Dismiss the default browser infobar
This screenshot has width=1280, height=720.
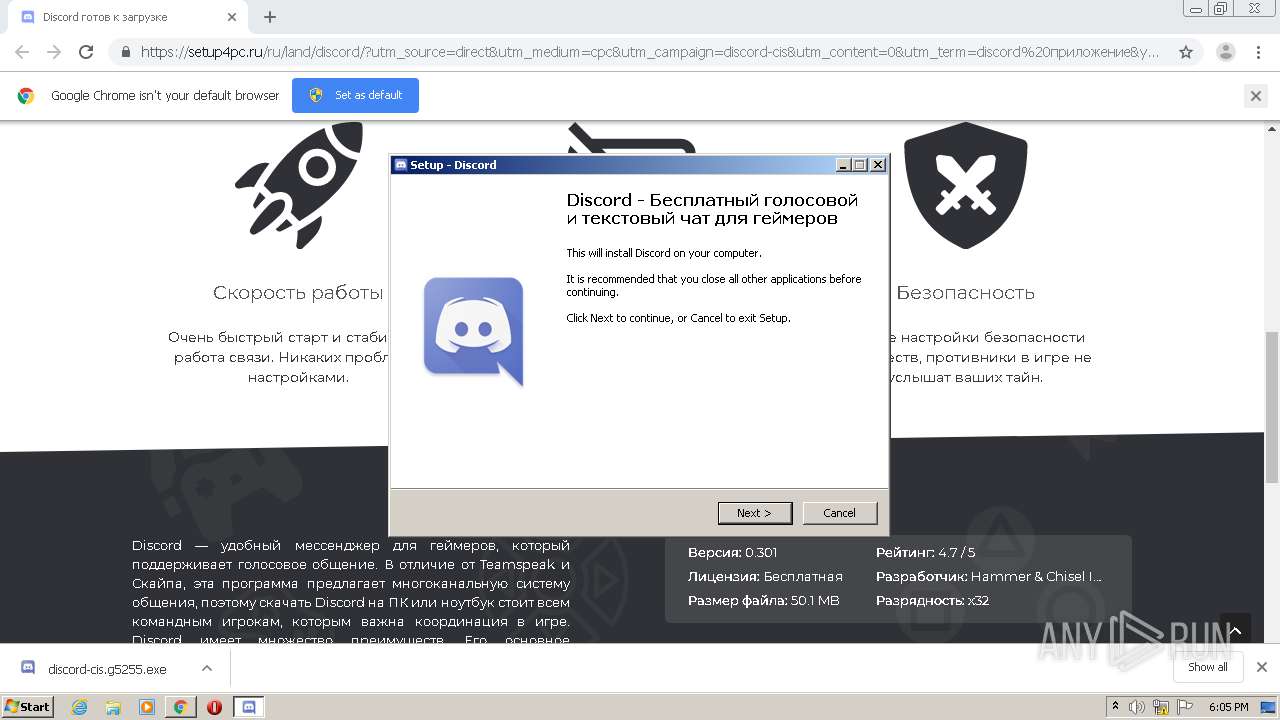[x=1256, y=96]
